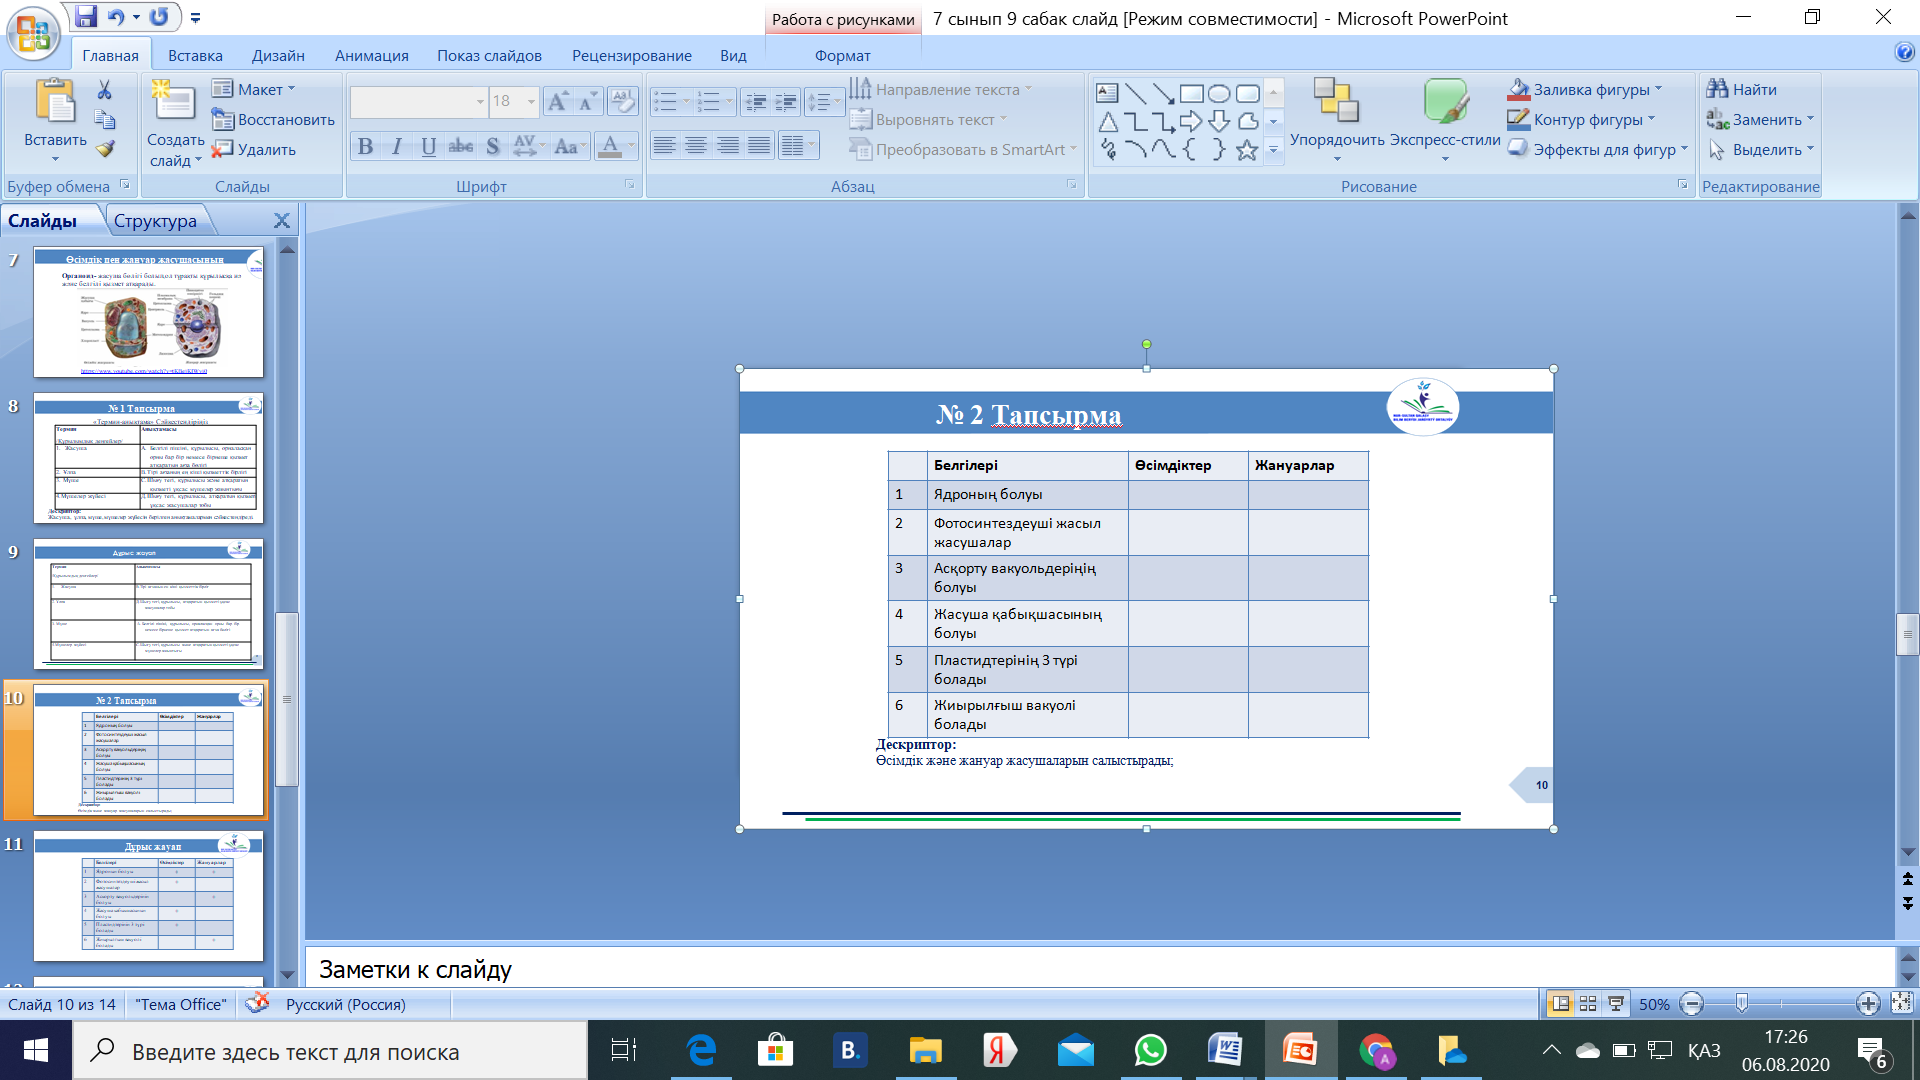This screenshot has width=1920, height=1080.
Task: Toggle Italic text formatting
Action: 397,147
